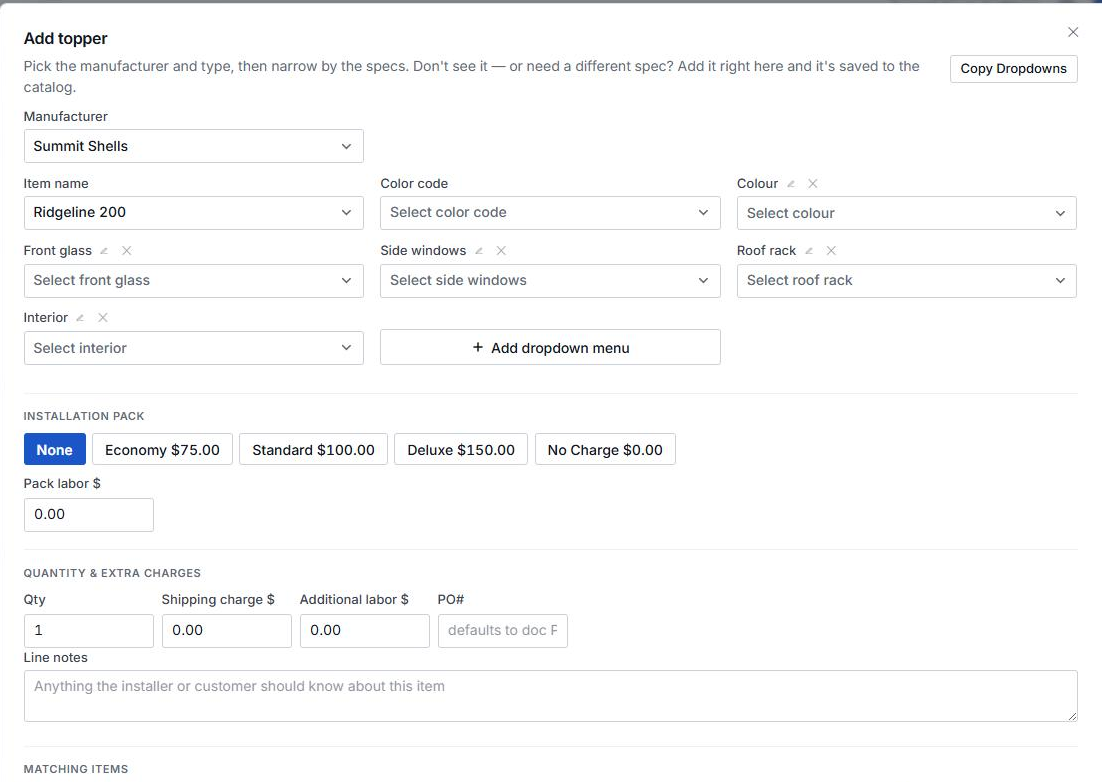Expand the Select front glass dropdown

194,280
